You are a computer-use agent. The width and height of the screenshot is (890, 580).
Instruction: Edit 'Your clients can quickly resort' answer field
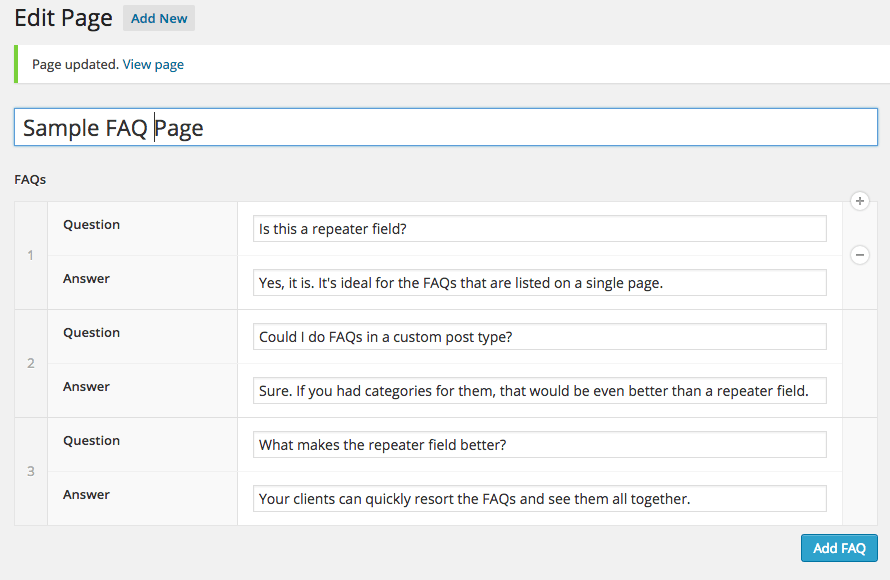[539, 498]
